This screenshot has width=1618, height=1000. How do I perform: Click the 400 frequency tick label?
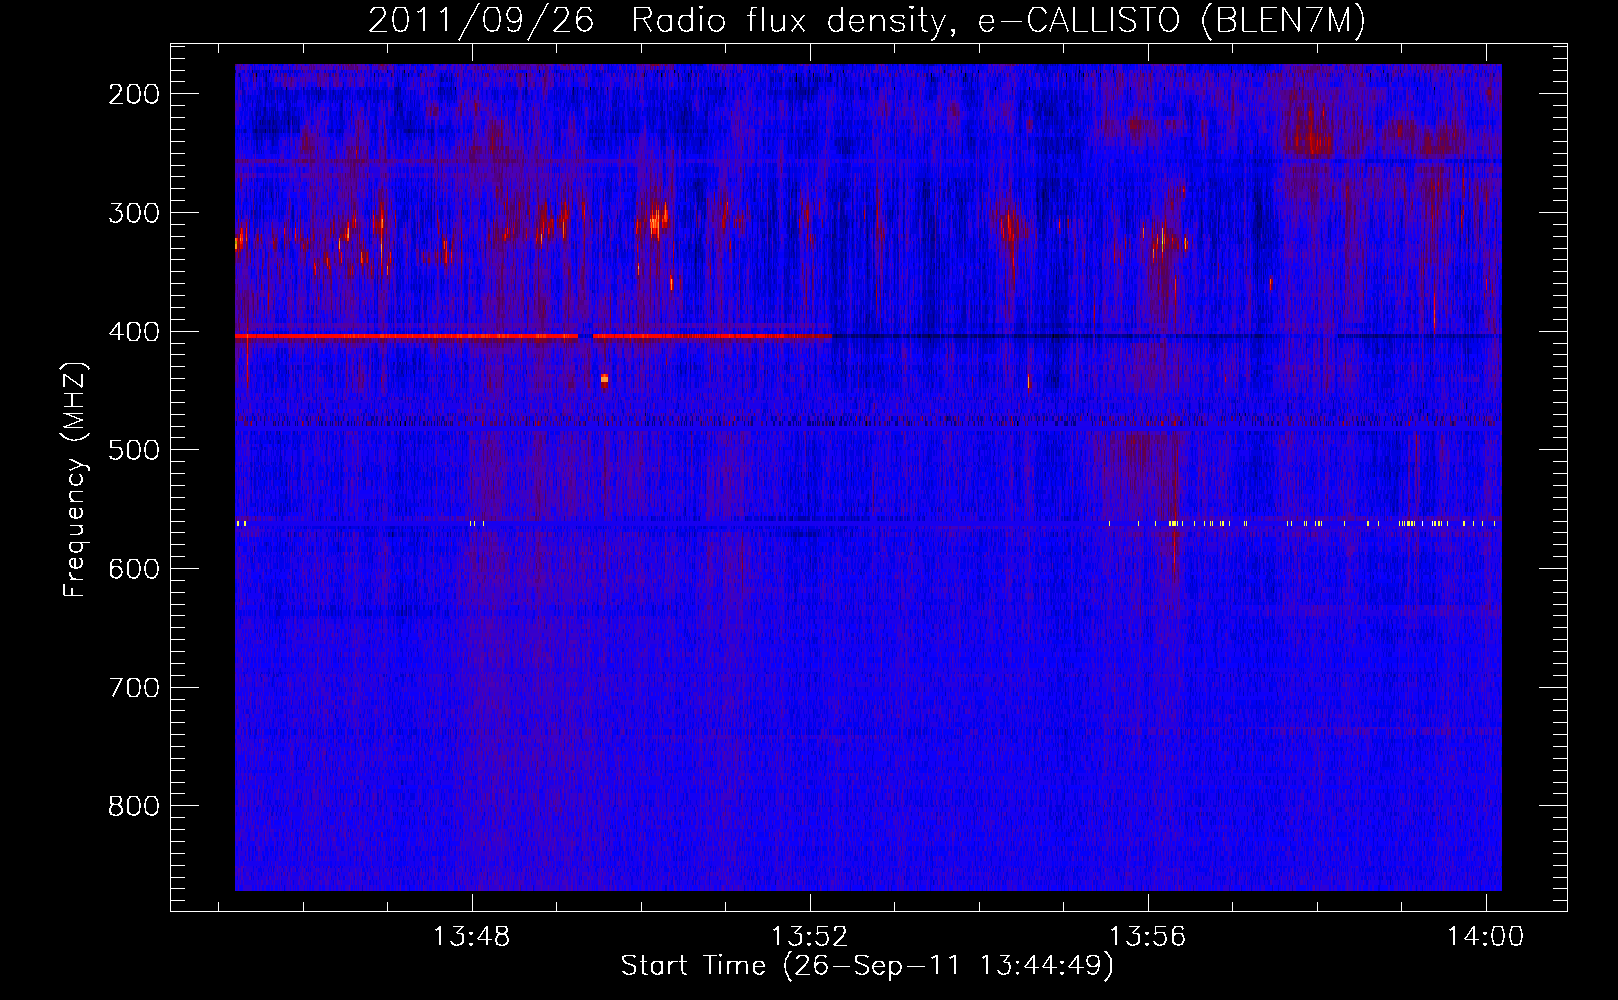(133, 332)
